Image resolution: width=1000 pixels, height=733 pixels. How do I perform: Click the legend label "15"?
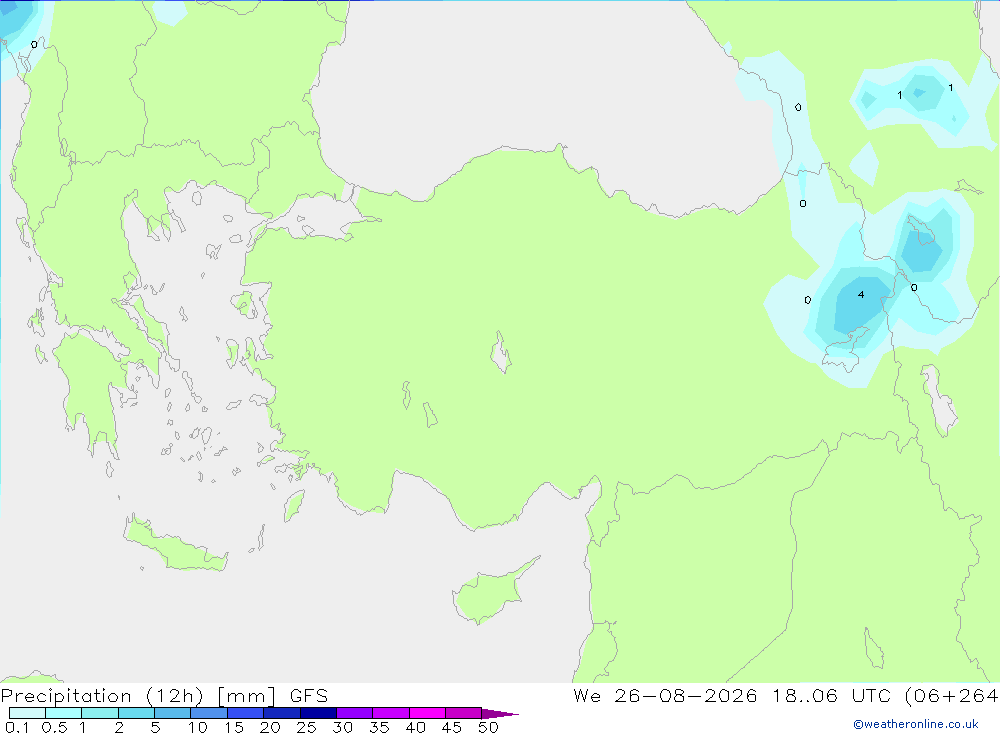tap(234, 727)
